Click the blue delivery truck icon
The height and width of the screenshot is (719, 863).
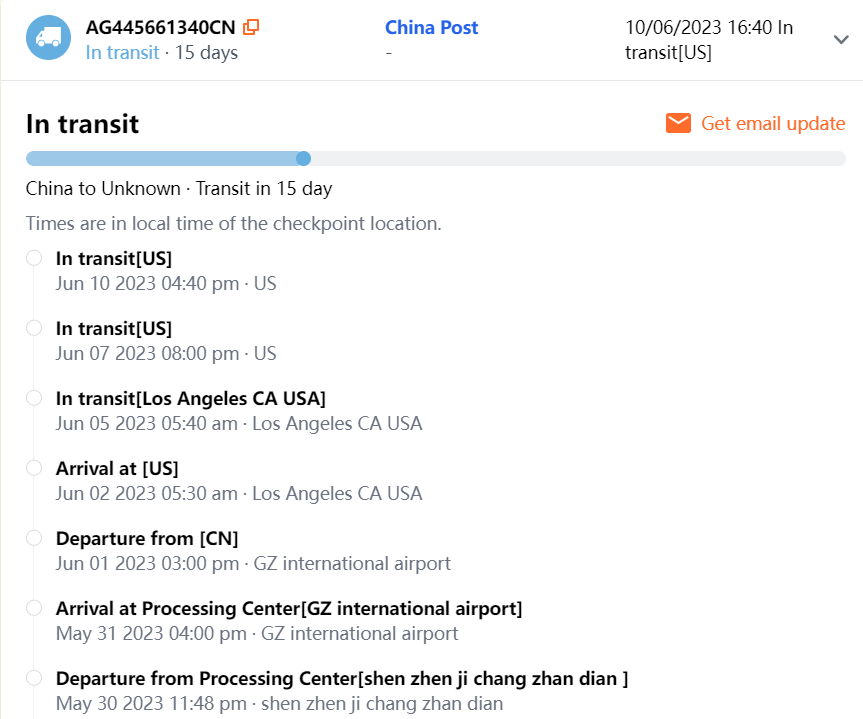[x=48, y=38]
